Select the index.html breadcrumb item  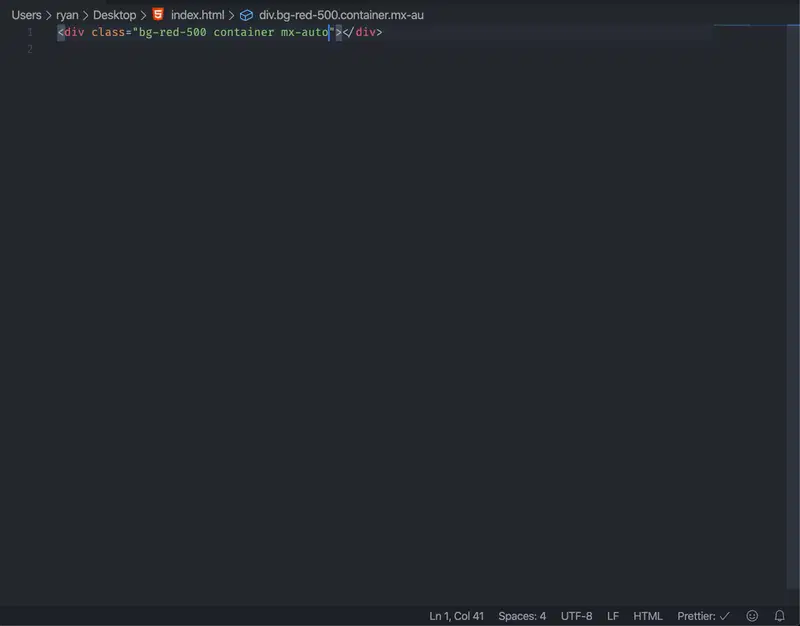pos(197,15)
